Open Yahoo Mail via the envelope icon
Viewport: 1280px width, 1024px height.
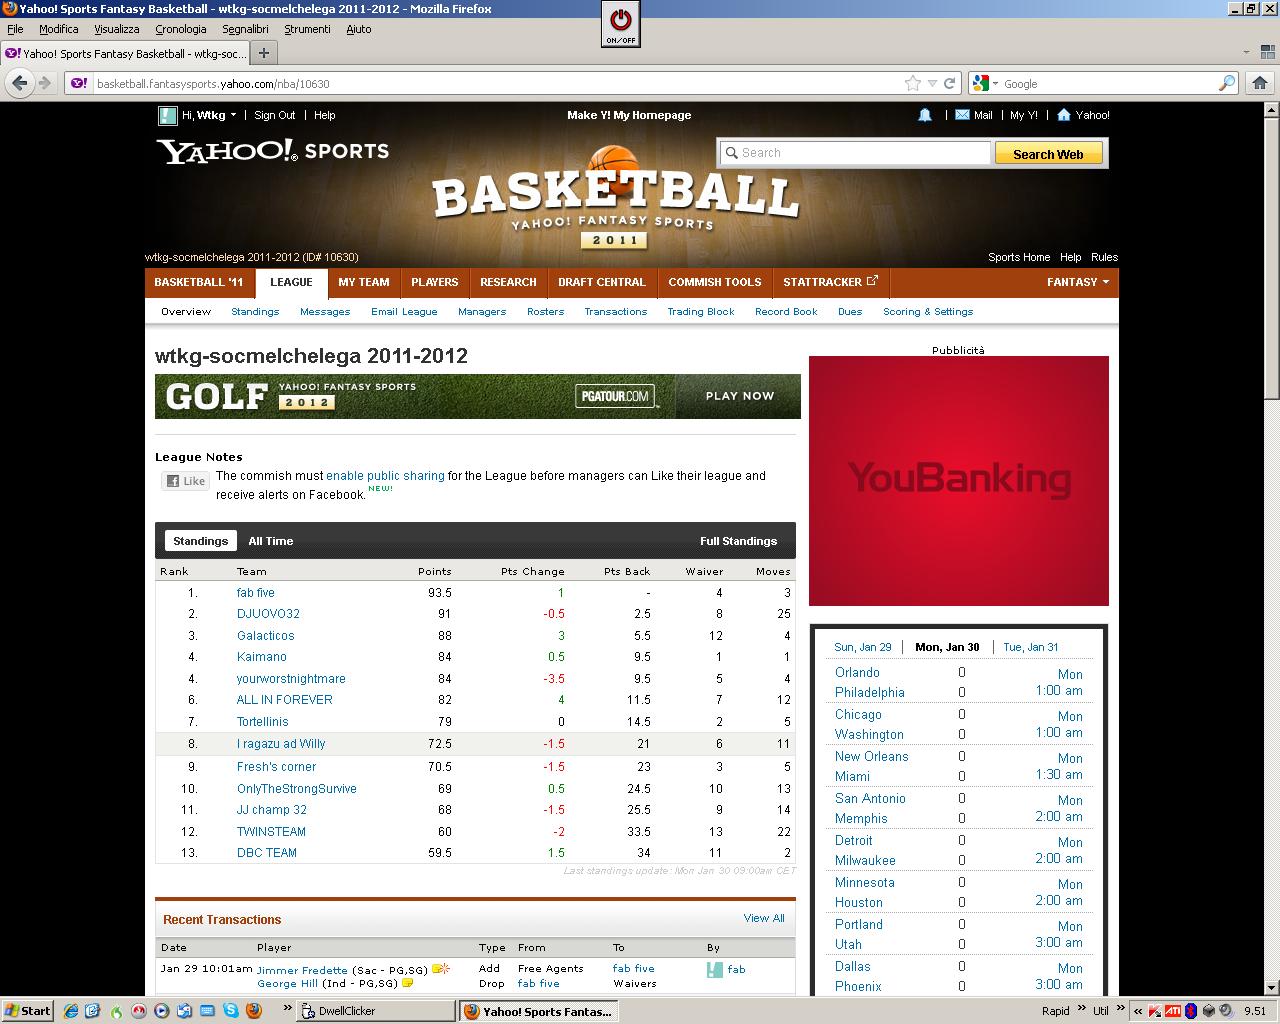[962, 115]
